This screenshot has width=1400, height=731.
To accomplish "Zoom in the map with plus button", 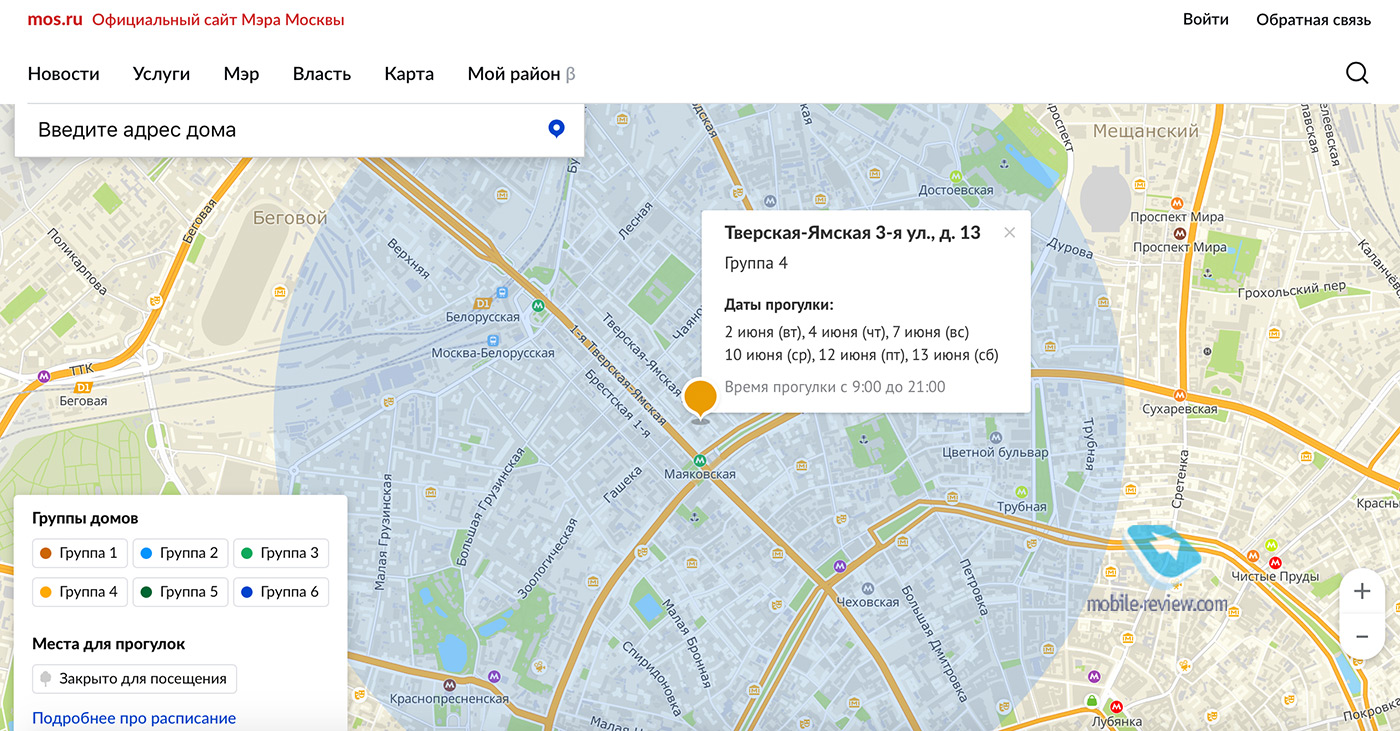I will [1361, 591].
